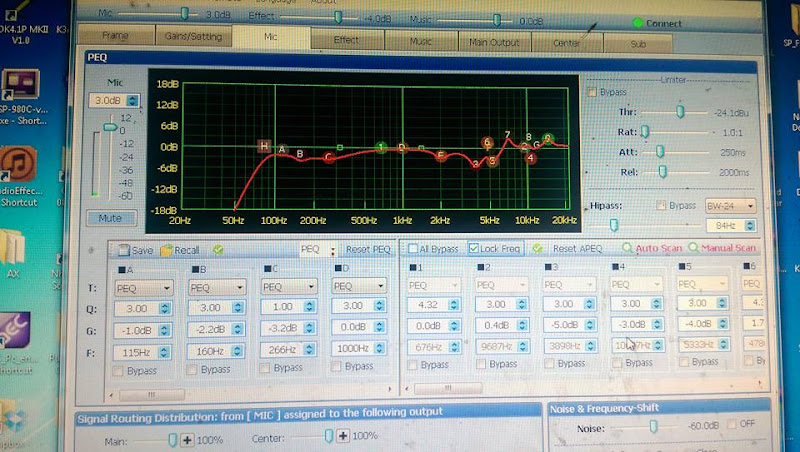The image size is (800, 452).
Task: Open the SP-980C desktop shortcut
Action: [21, 97]
